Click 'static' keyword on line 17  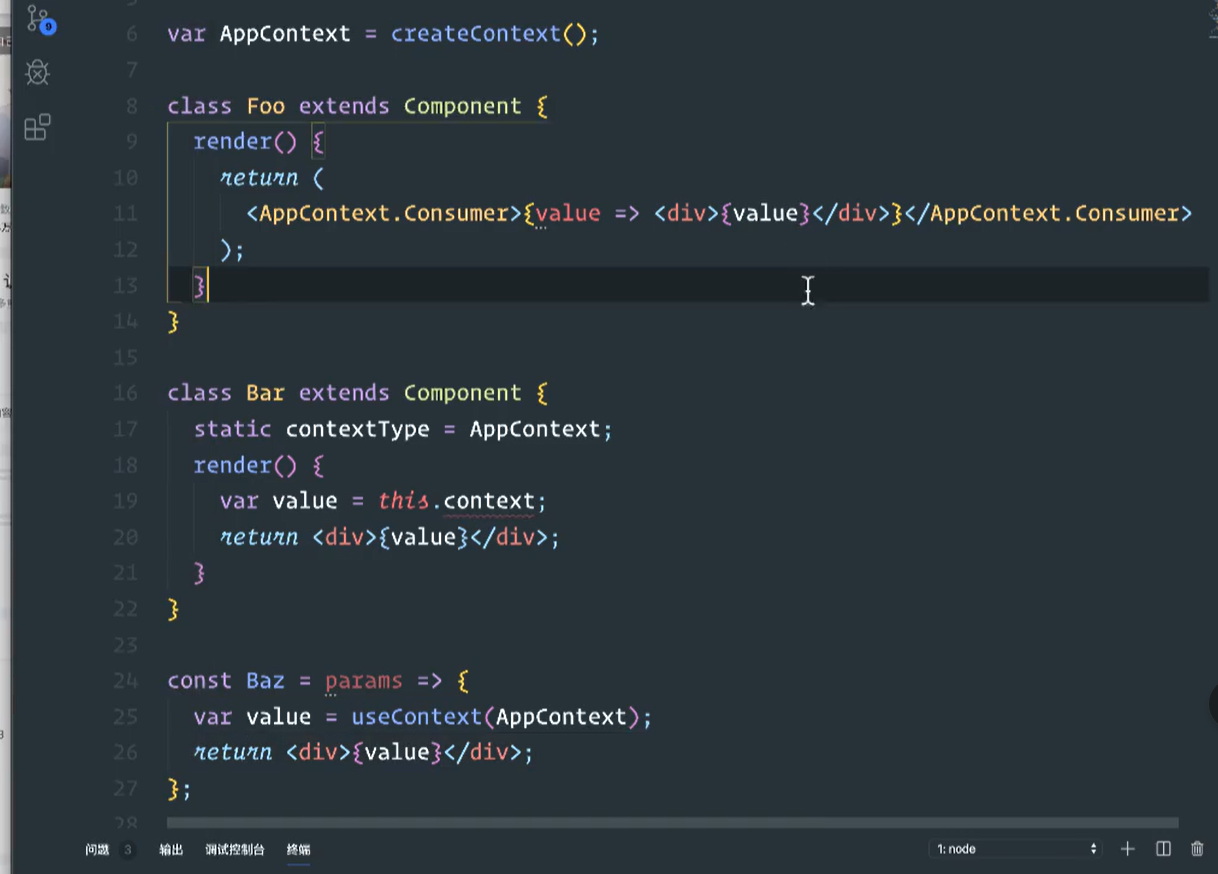233,429
